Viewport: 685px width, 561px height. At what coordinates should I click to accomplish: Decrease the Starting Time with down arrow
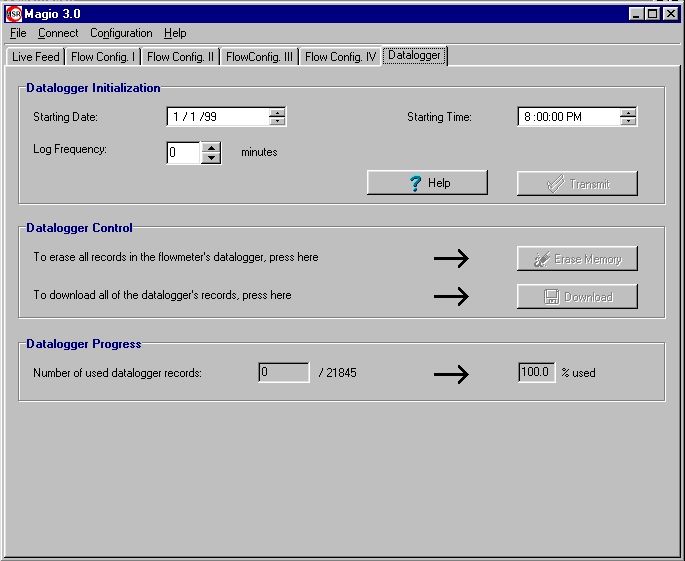point(628,121)
